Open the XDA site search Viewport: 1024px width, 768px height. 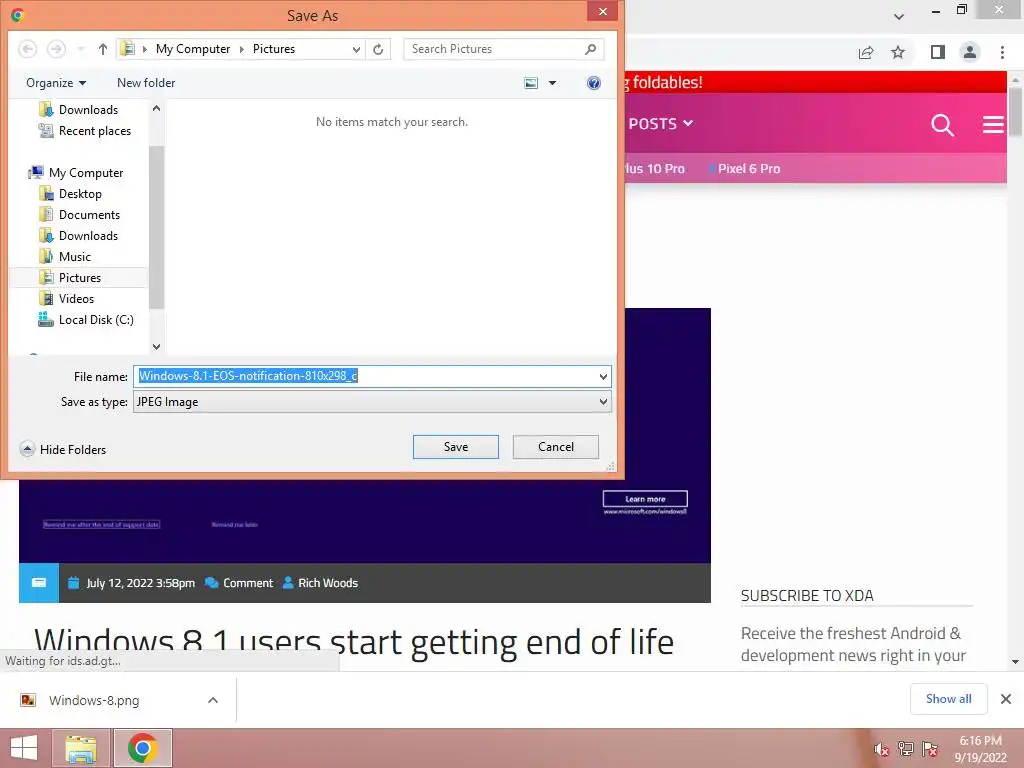point(942,124)
